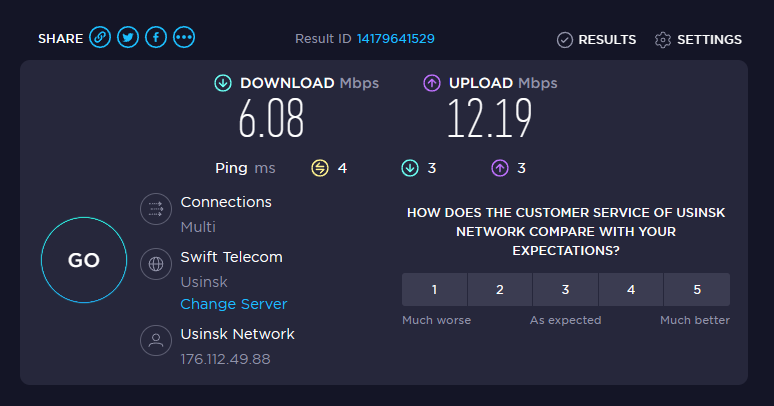Click the Usinsk Network user icon
This screenshot has width=774, height=406.
click(155, 340)
